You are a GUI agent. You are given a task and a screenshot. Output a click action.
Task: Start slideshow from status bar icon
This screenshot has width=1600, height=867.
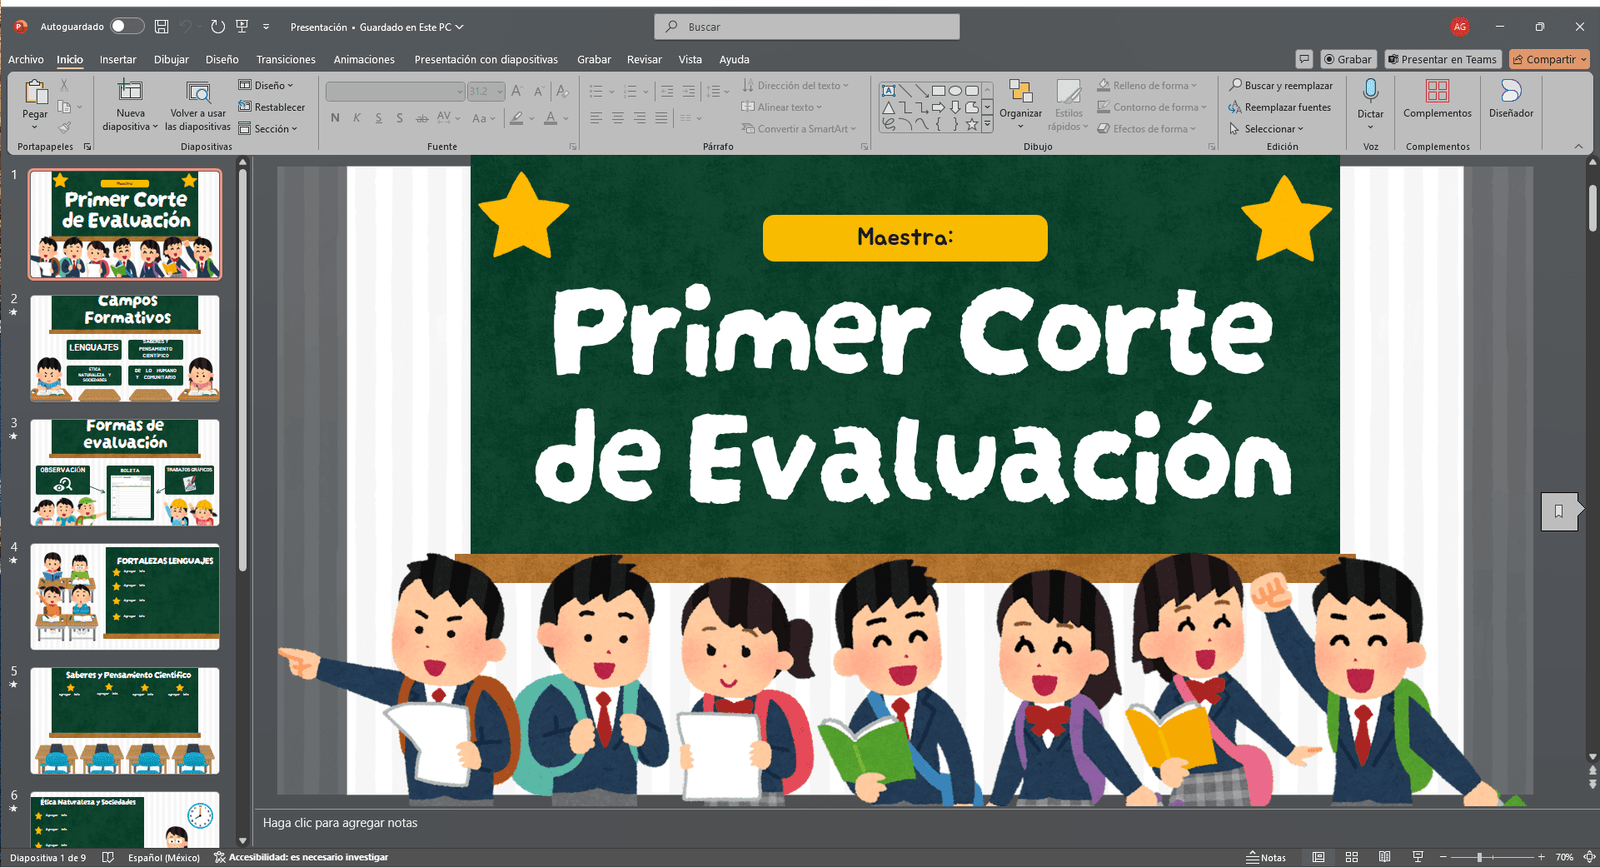(1417, 857)
